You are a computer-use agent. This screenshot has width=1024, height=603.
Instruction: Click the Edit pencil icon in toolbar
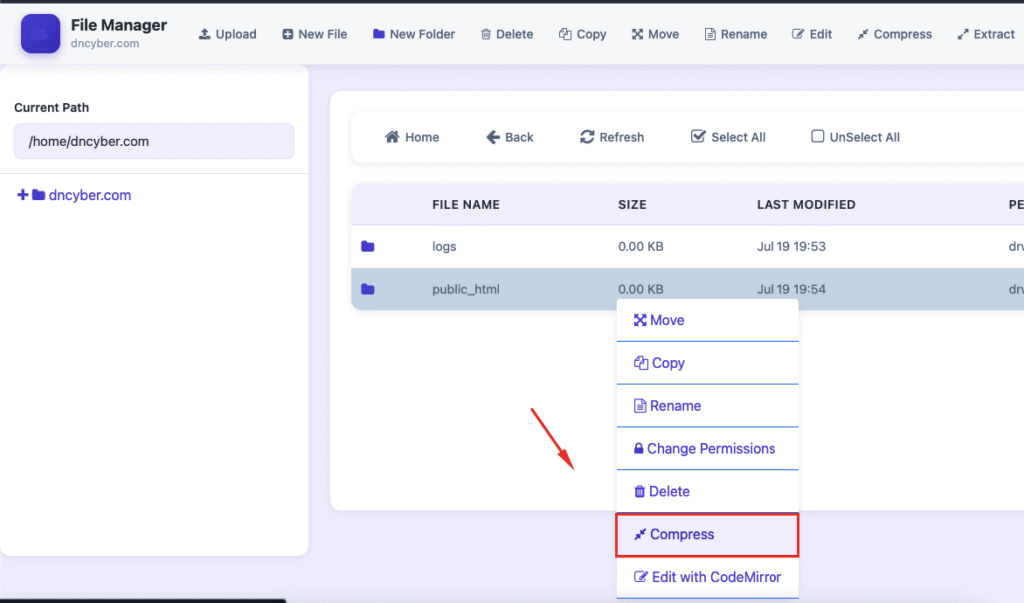point(797,34)
